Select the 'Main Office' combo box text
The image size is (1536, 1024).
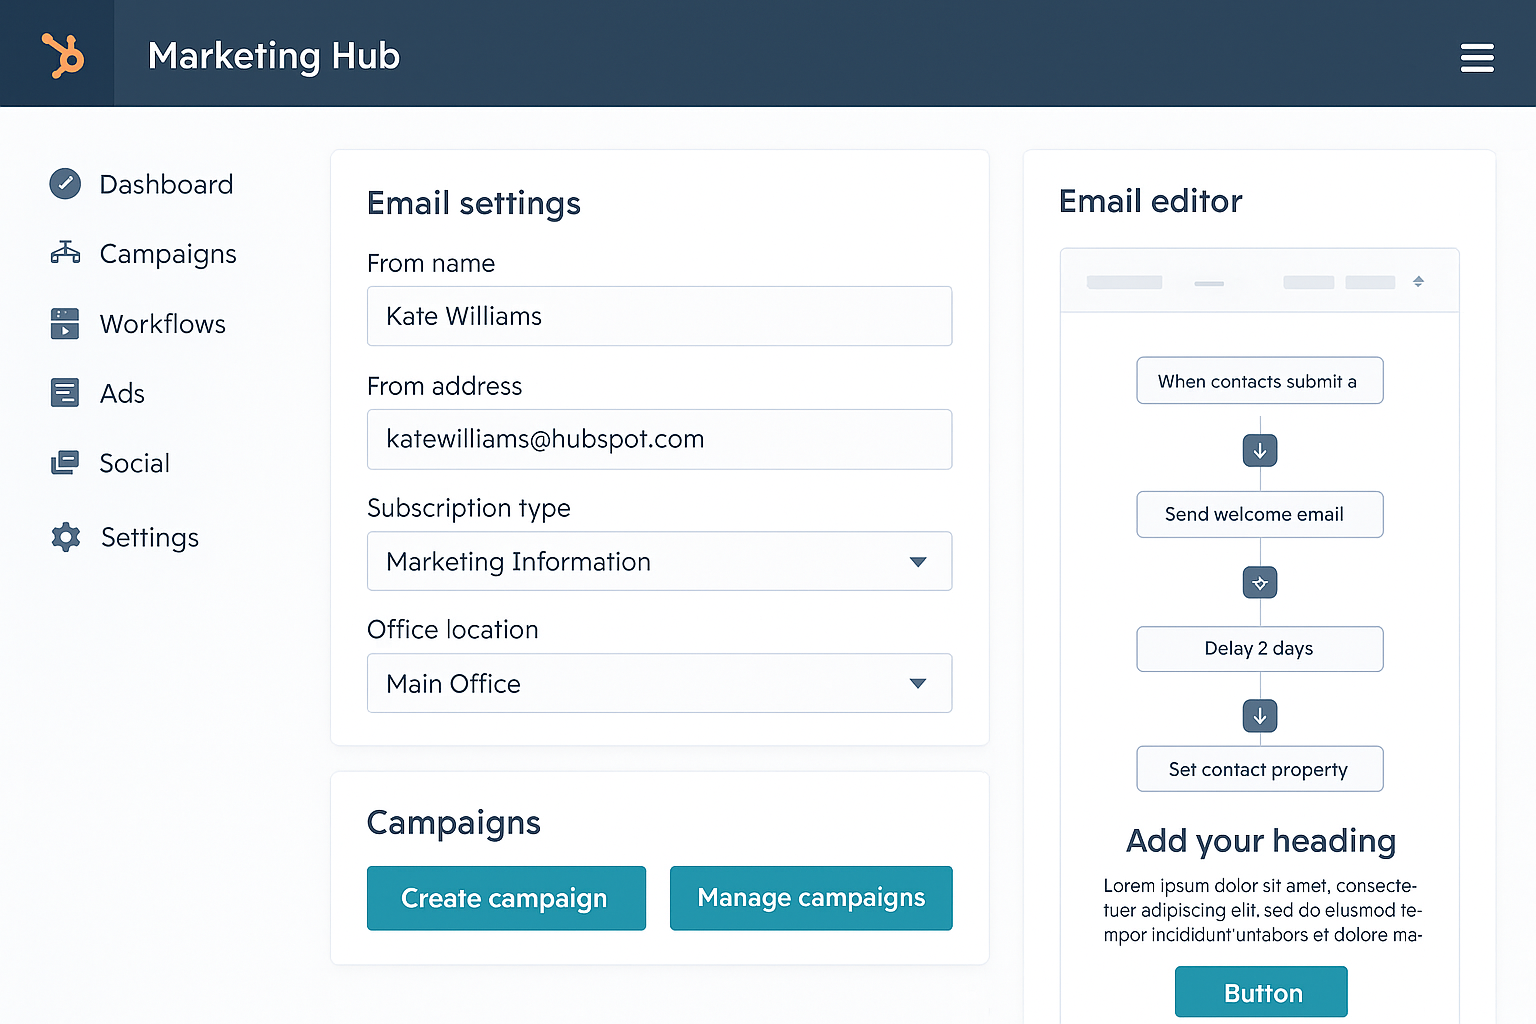[x=453, y=684]
